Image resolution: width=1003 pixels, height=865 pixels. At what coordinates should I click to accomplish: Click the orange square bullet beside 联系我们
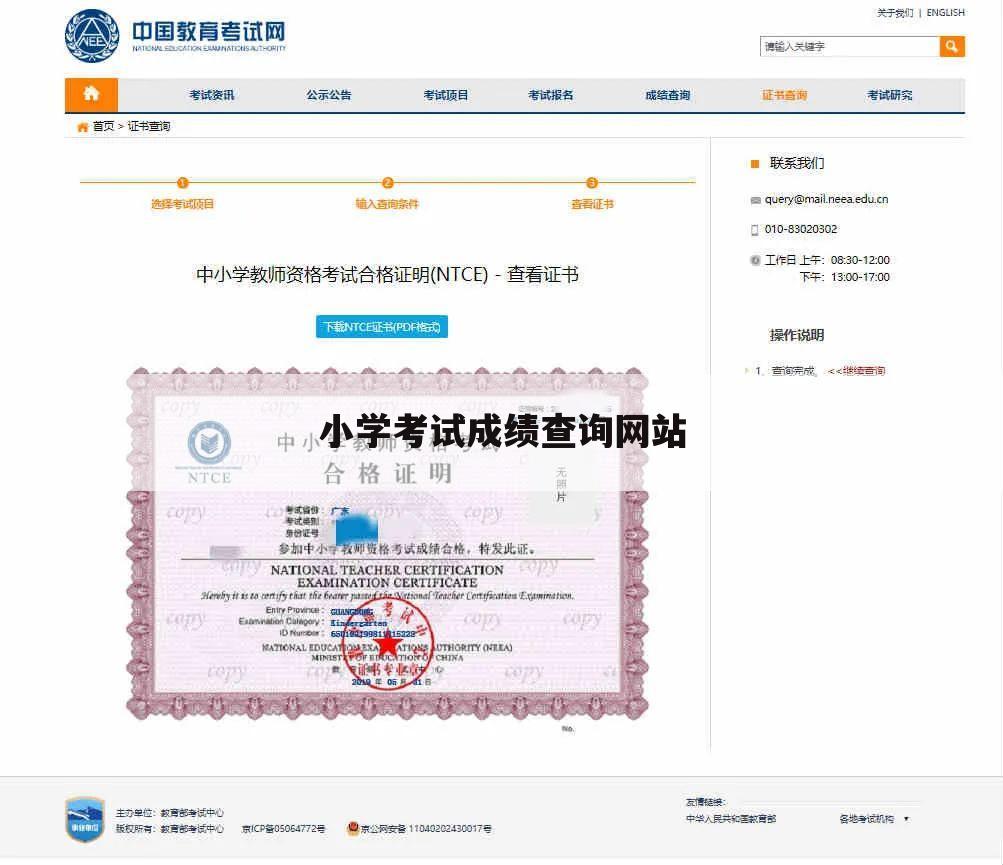pyautogui.click(x=755, y=162)
